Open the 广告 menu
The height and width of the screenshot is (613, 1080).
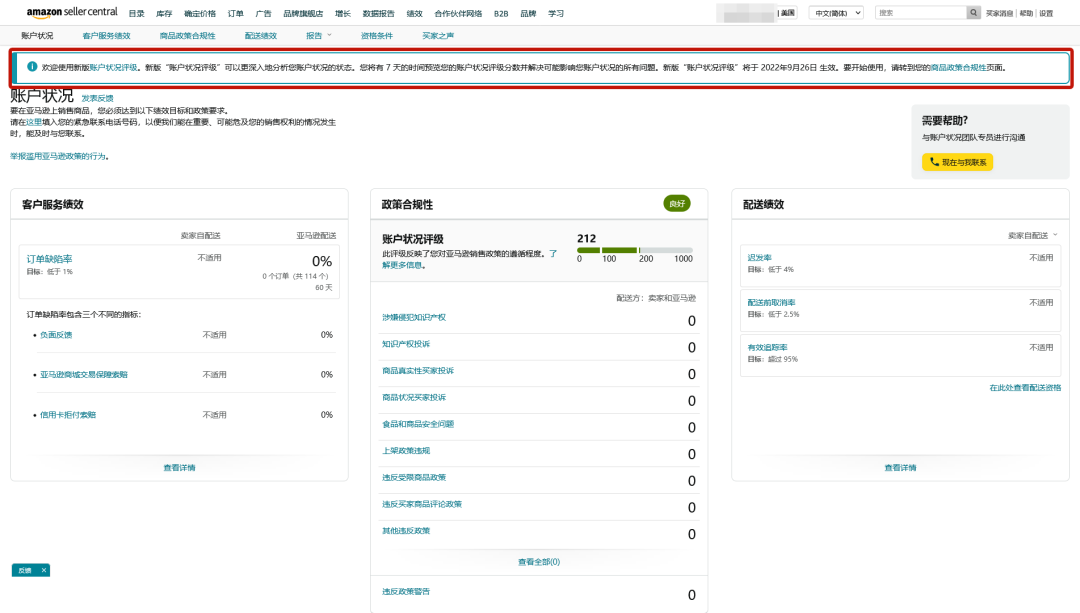(263, 14)
